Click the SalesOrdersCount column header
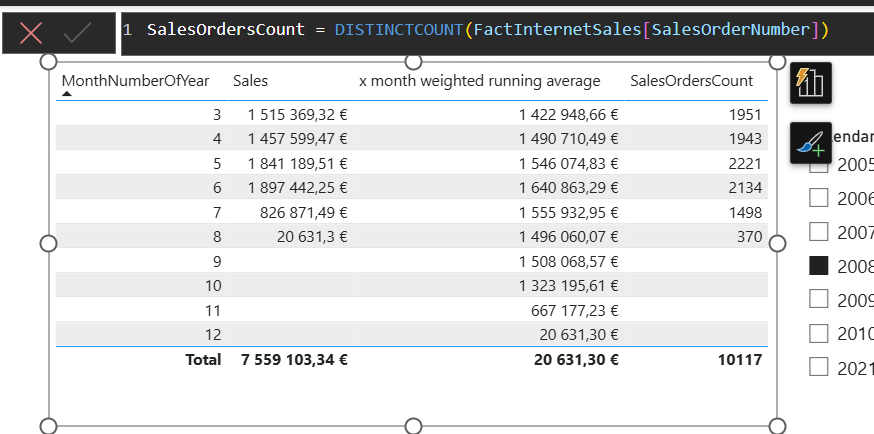Viewport: 874px width, 434px height. coord(692,81)
